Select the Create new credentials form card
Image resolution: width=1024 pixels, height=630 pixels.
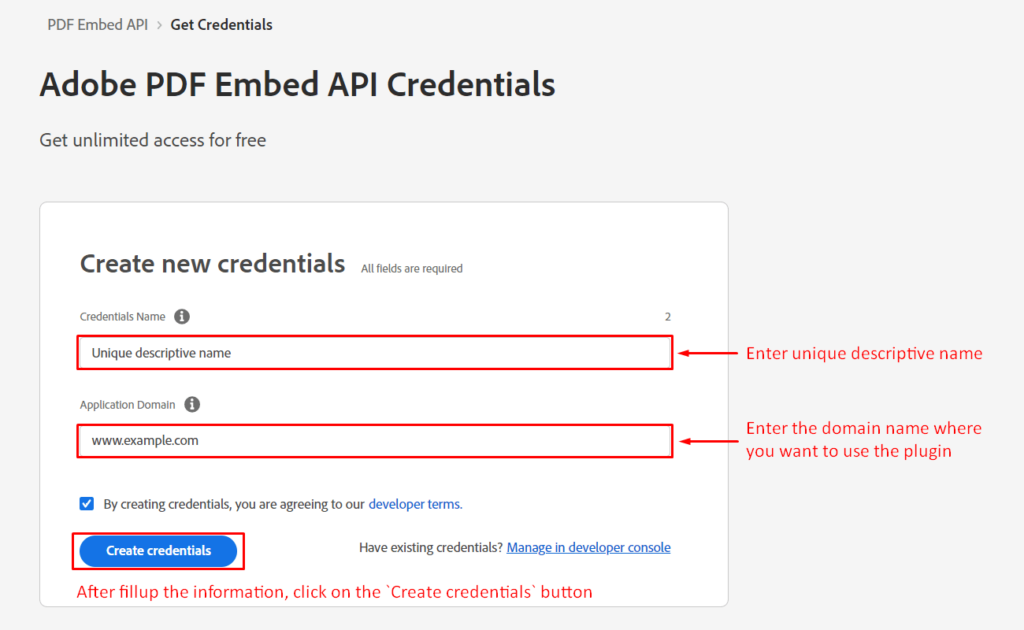point(384,405)
